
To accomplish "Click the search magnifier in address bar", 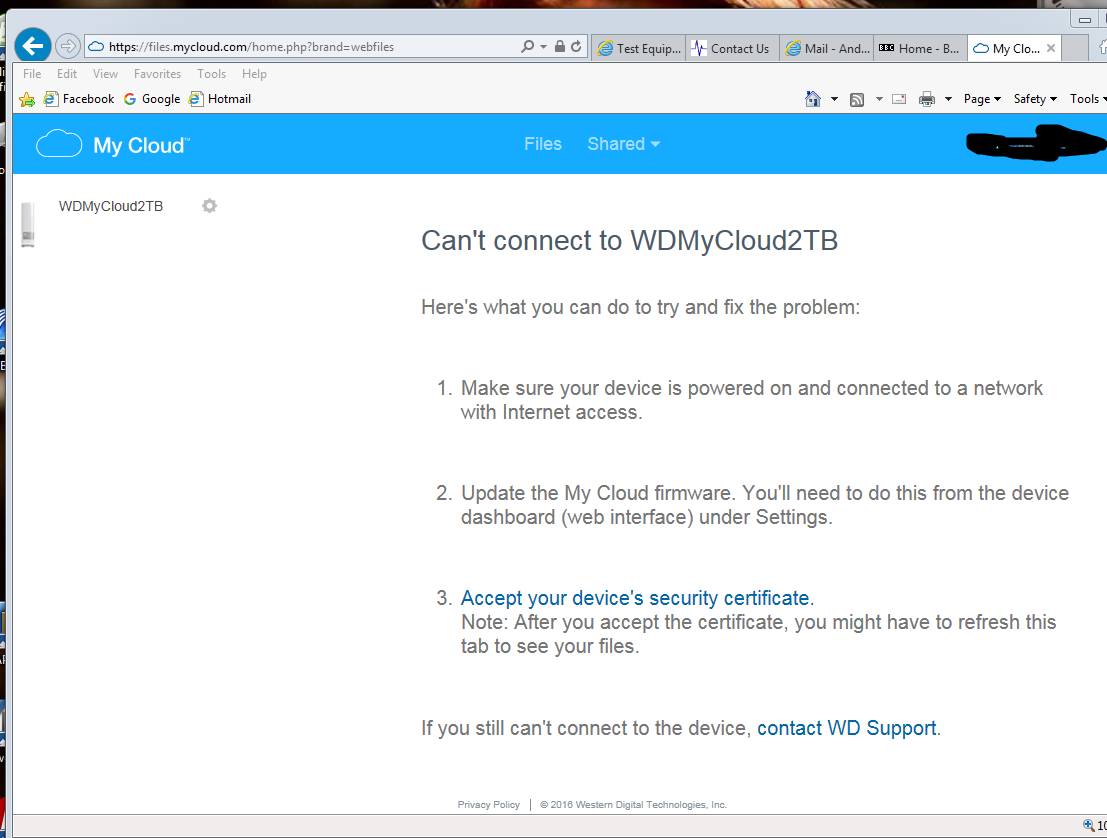I will point(527,47).
